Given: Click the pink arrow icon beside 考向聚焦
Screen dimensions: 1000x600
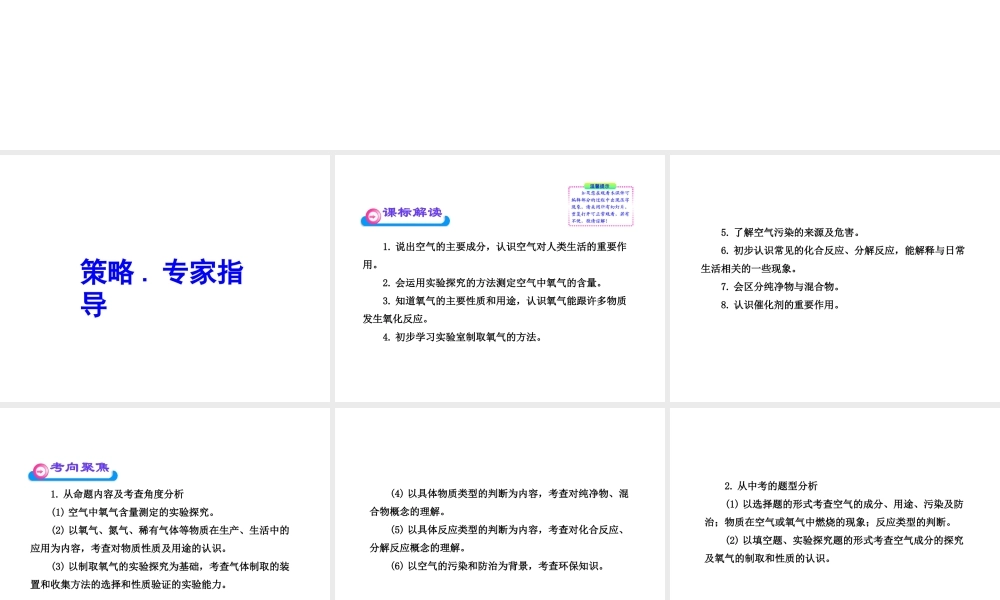Looking at the screenshot, I should point(40,471).
